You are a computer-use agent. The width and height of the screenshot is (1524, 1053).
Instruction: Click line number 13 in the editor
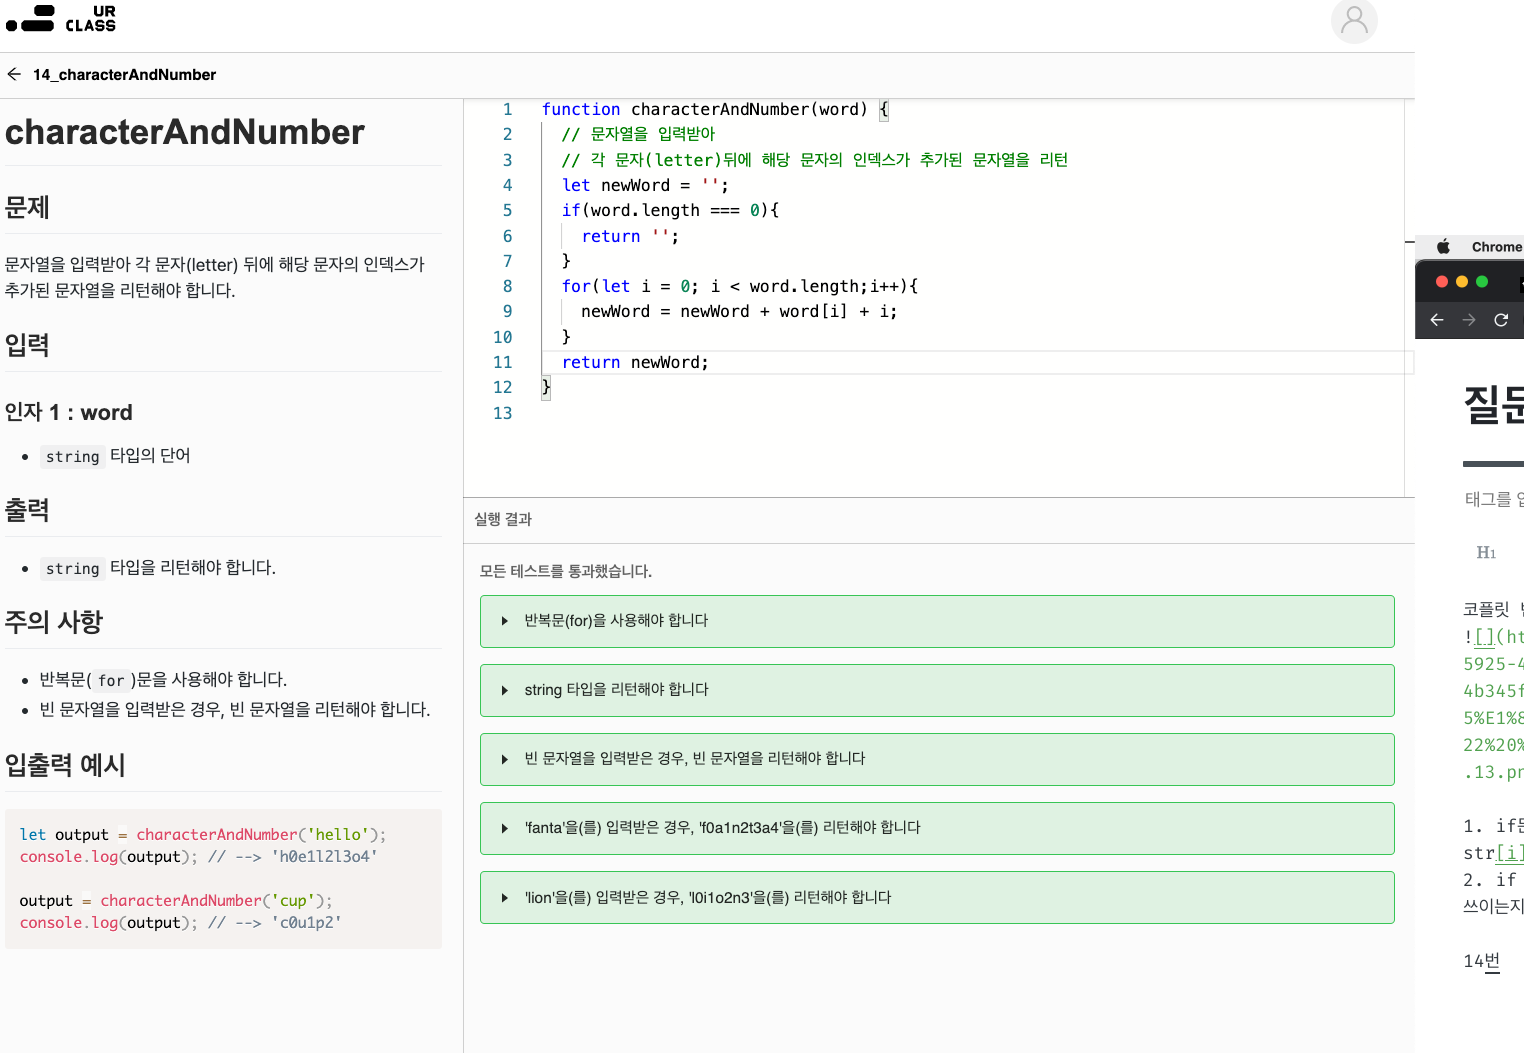tap(502, 414)
